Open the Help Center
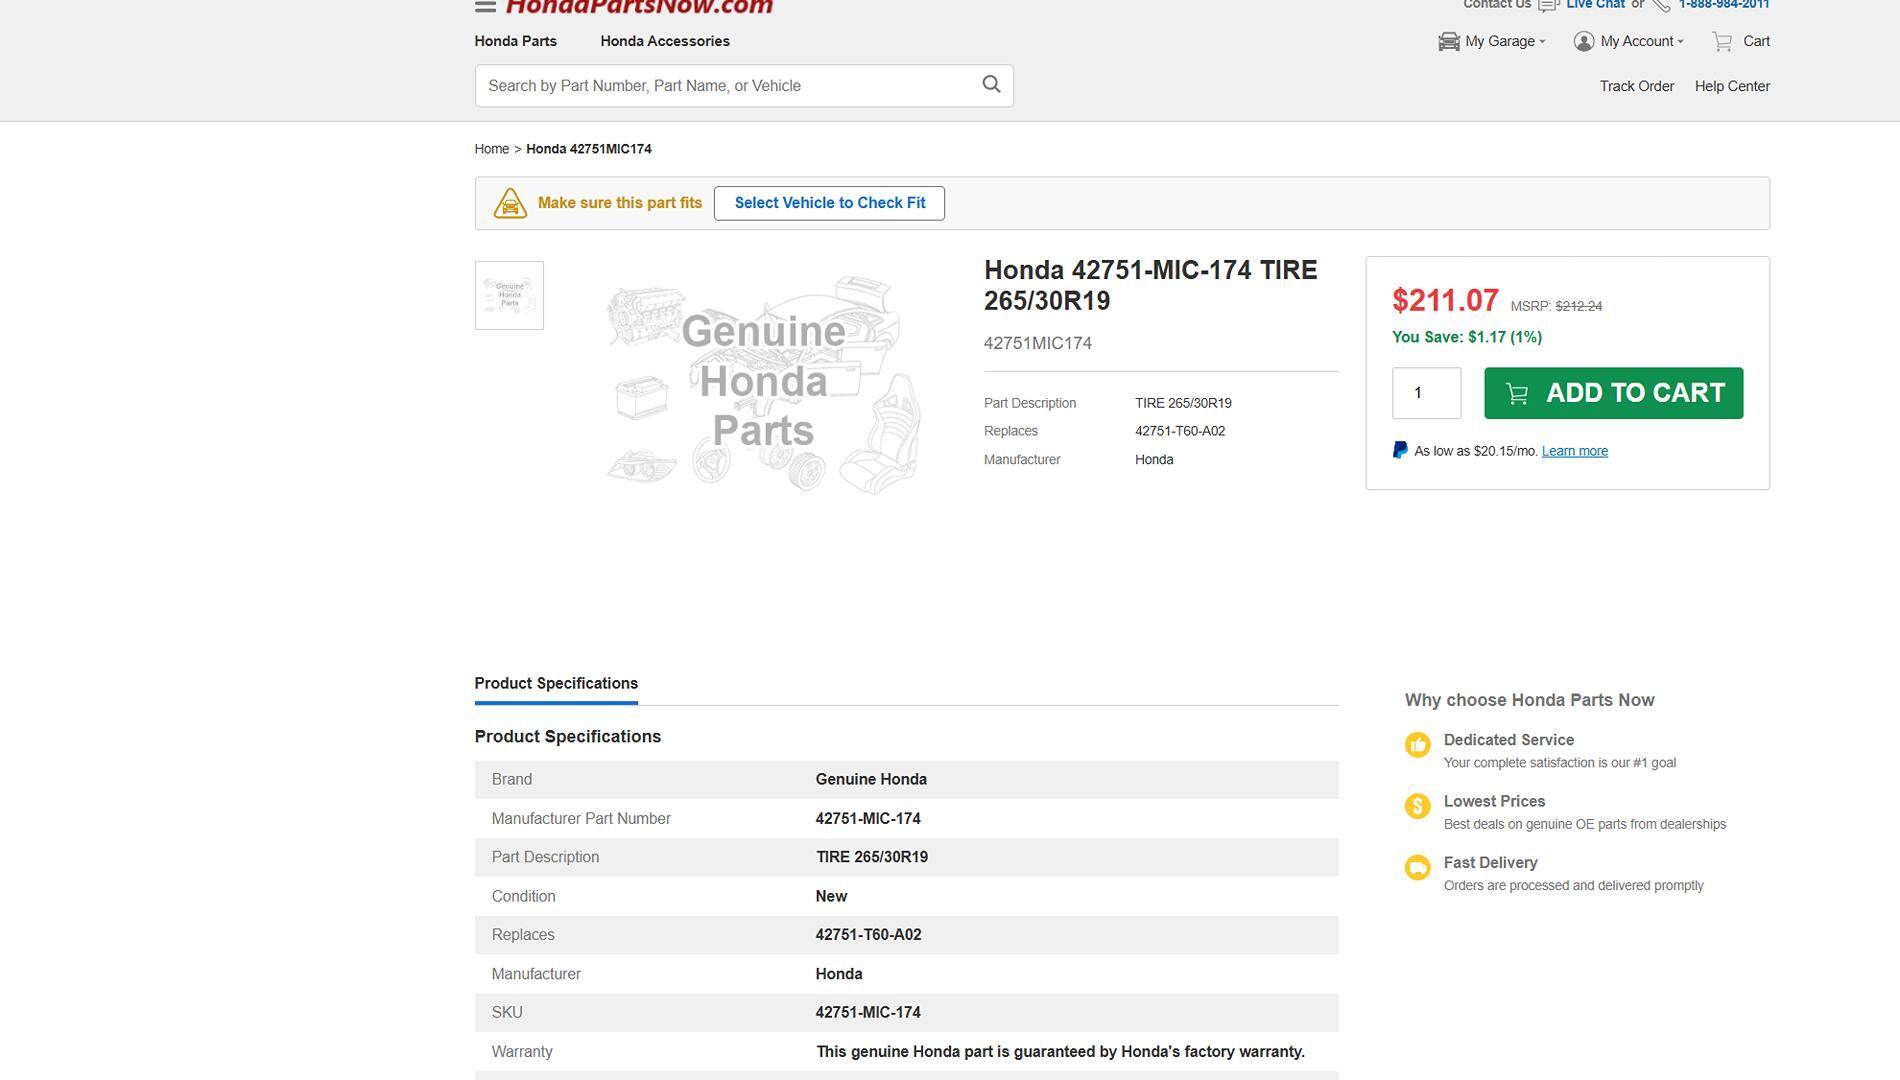 (1732, 86)
